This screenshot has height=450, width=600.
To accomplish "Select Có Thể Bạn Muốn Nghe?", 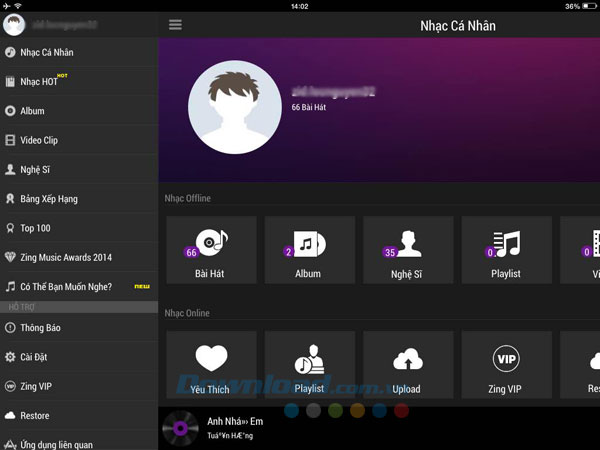I will click(x=79, y=287).
